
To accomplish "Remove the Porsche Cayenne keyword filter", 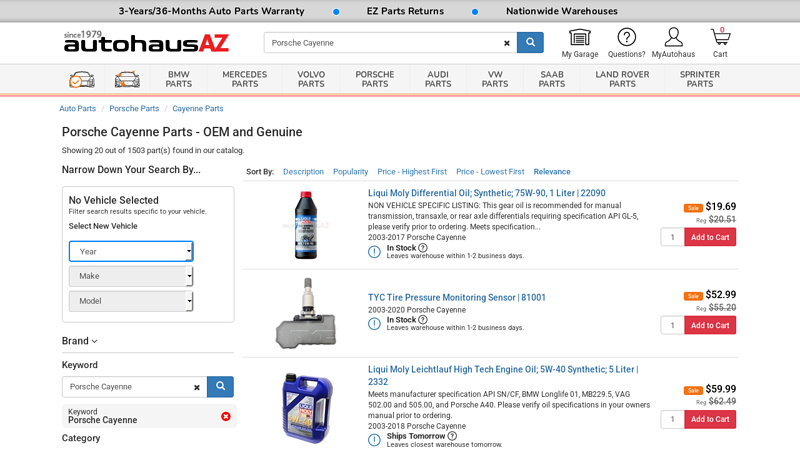I will 226,416.
